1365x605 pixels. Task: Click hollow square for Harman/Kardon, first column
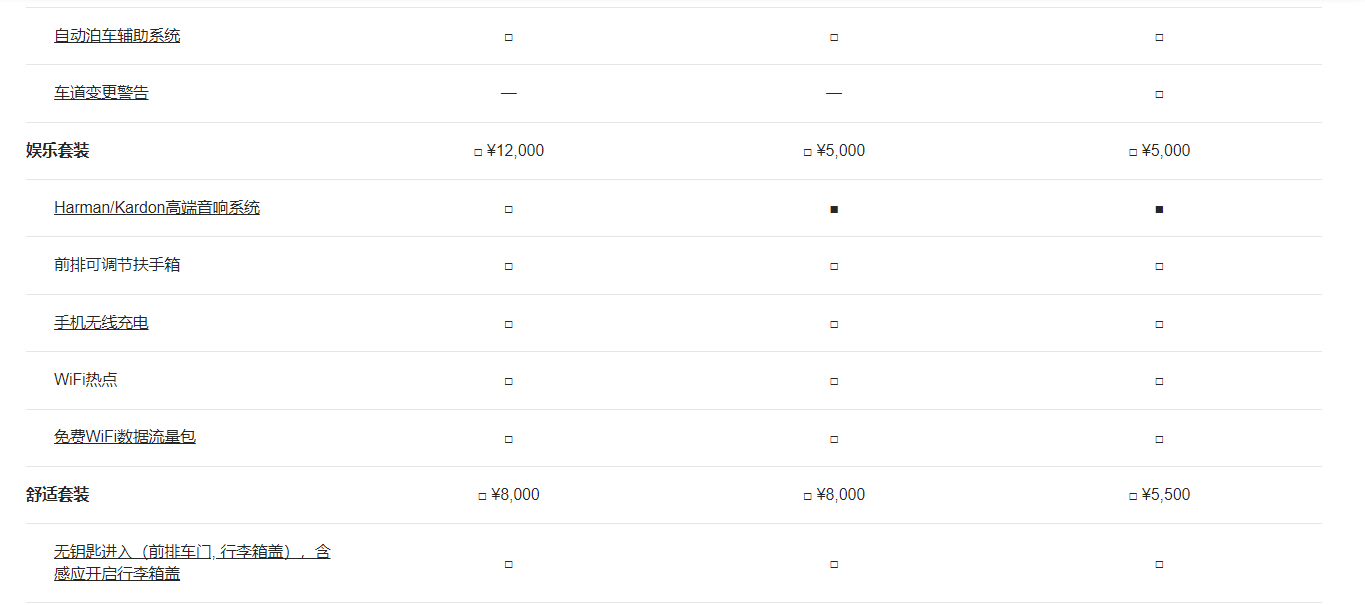pyautogui.click(x=508, y=209)
